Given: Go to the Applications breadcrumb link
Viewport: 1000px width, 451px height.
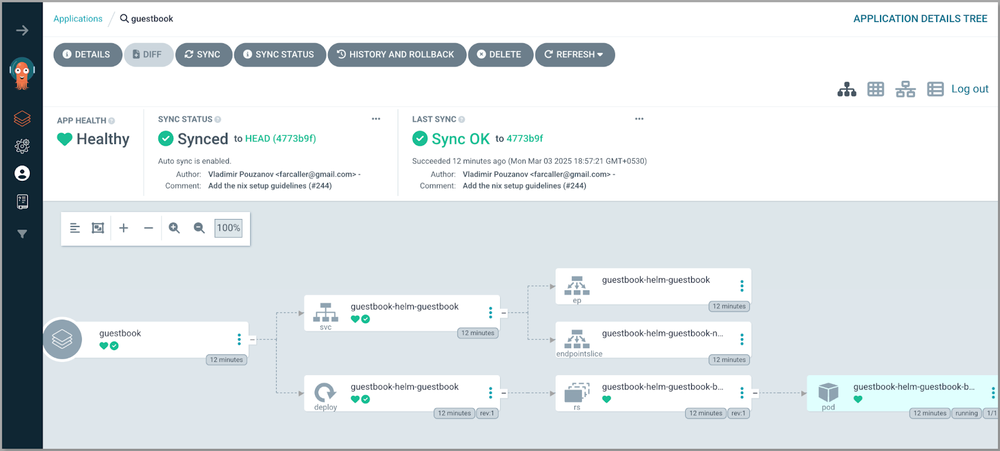Looking at the screenshot, I should tap(78, 18).
